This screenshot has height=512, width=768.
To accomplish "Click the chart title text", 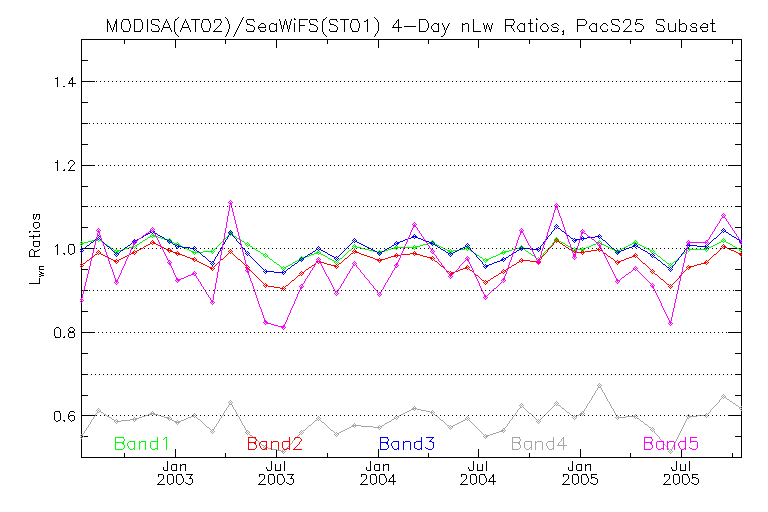I will click(410, 25).
